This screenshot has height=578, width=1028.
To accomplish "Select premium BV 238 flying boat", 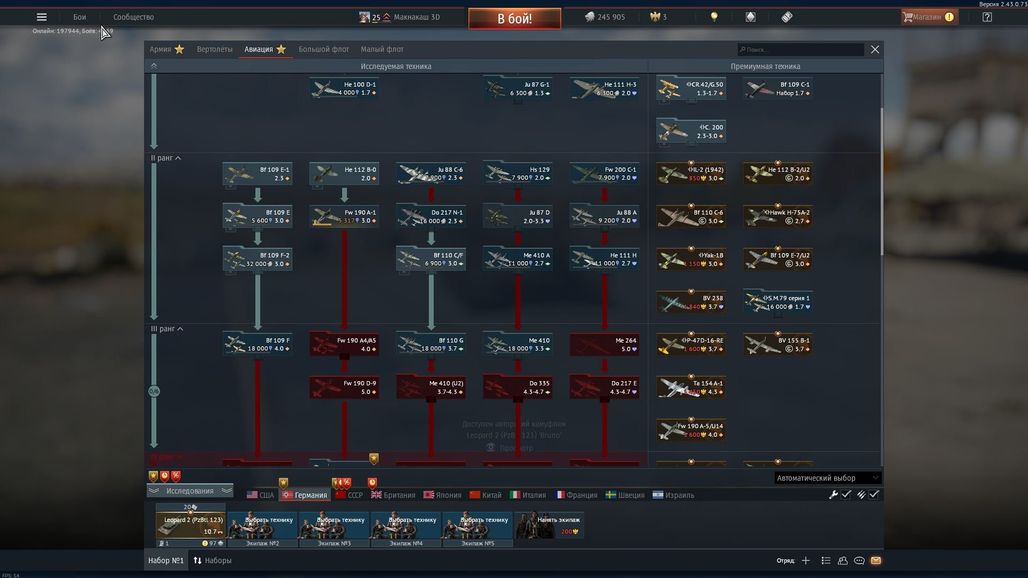I will click(x=691, y=302).
